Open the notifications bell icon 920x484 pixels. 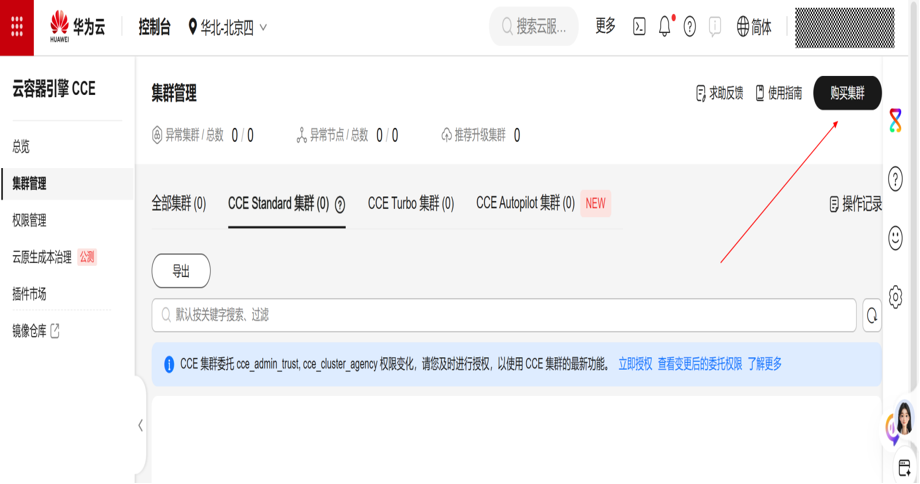(x=665, y=27)
